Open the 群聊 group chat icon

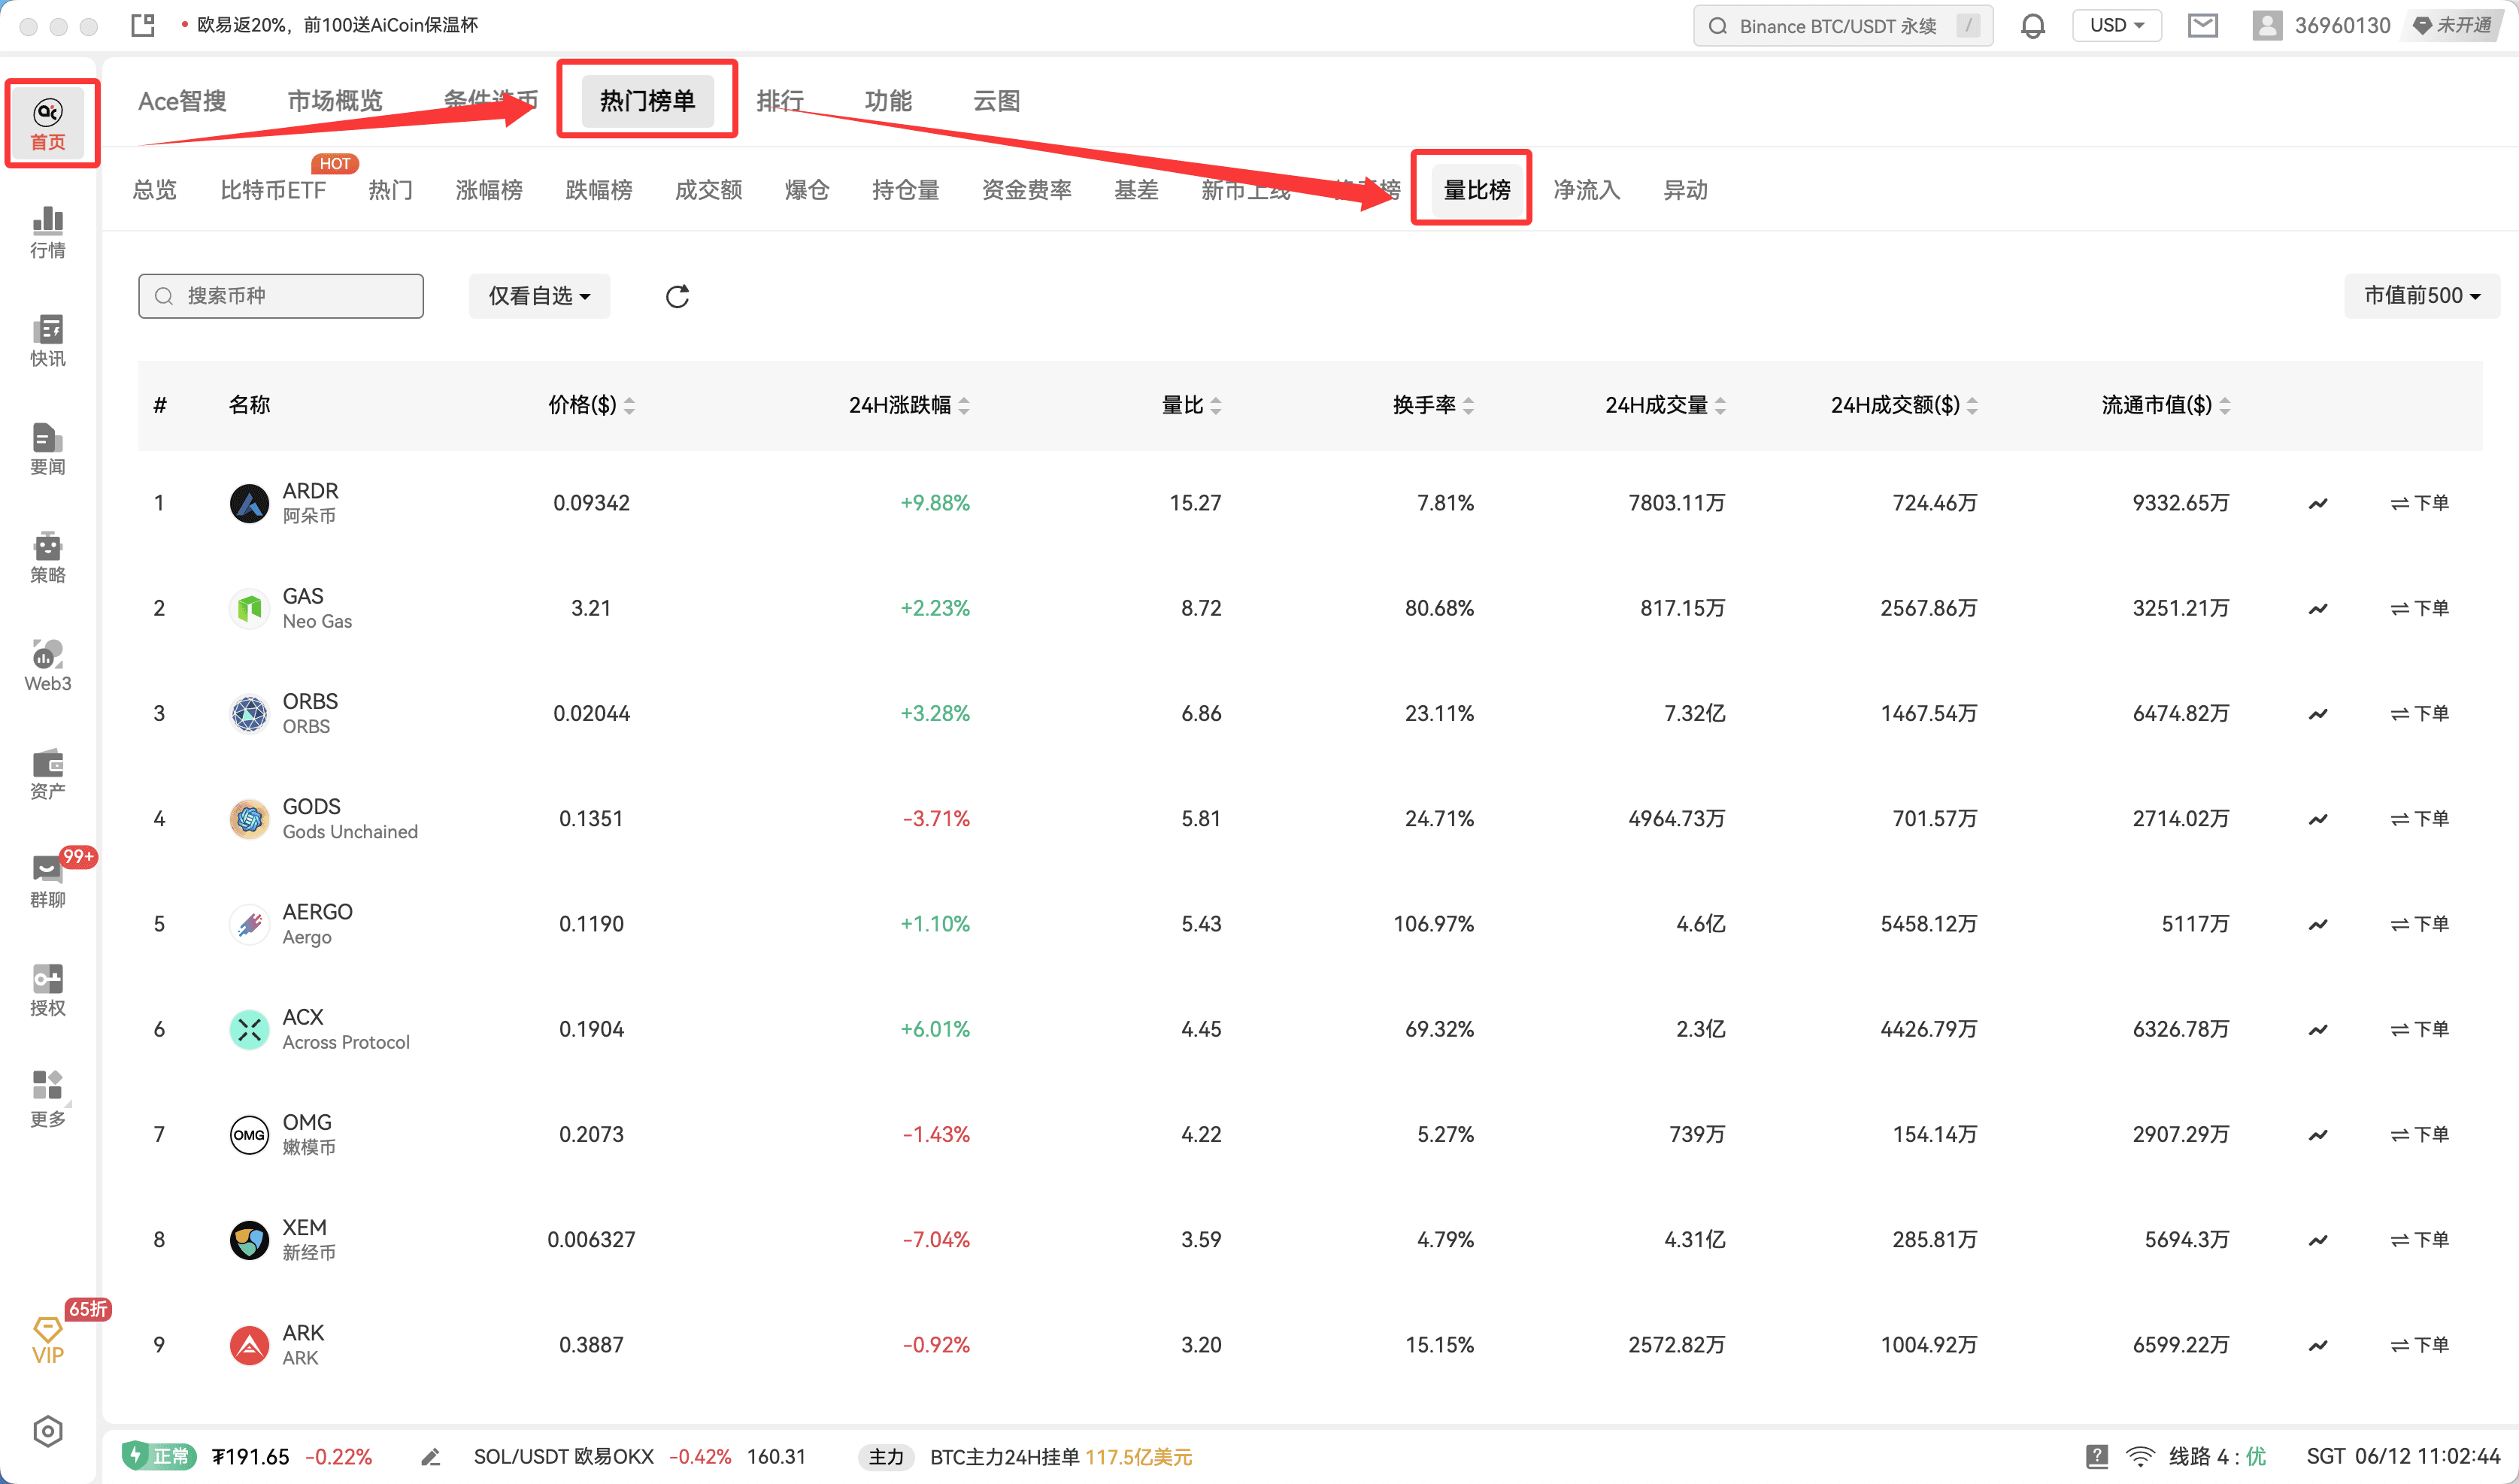click(48, 882)
